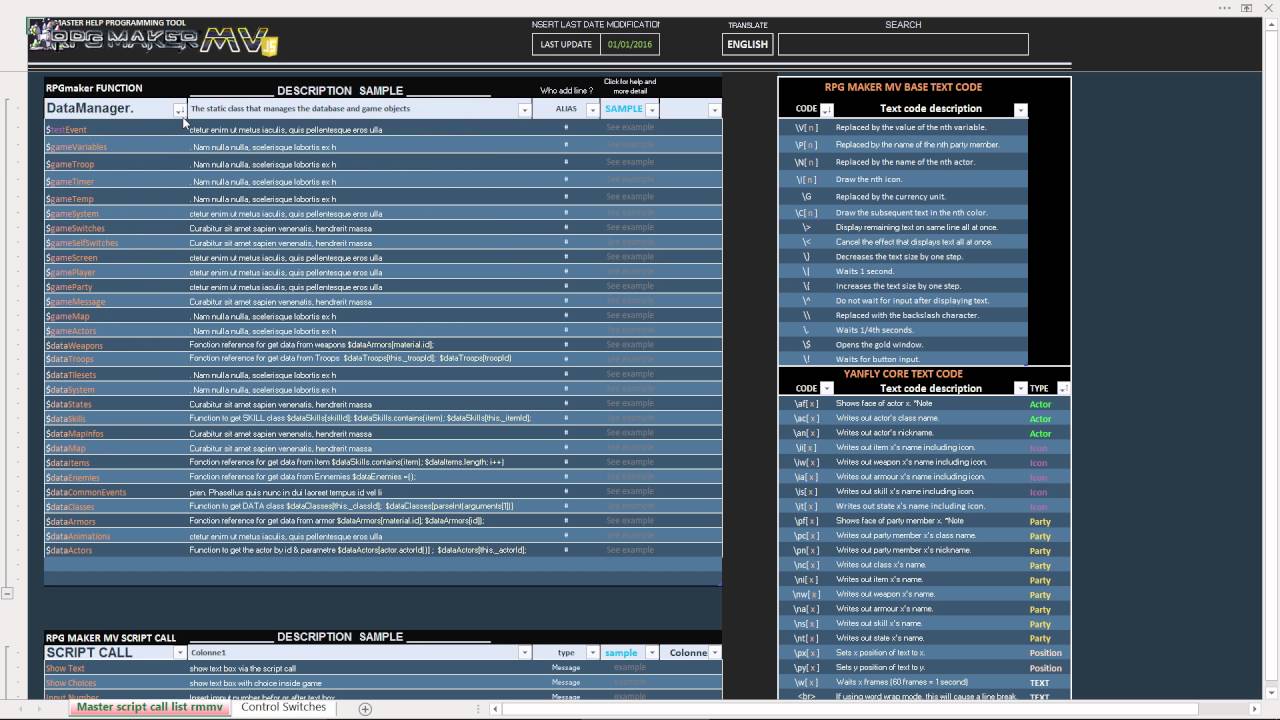Select the Position type cell in the \px[x] row
This screenshot has height=720, width=1280.
[x=1046, y=653]
